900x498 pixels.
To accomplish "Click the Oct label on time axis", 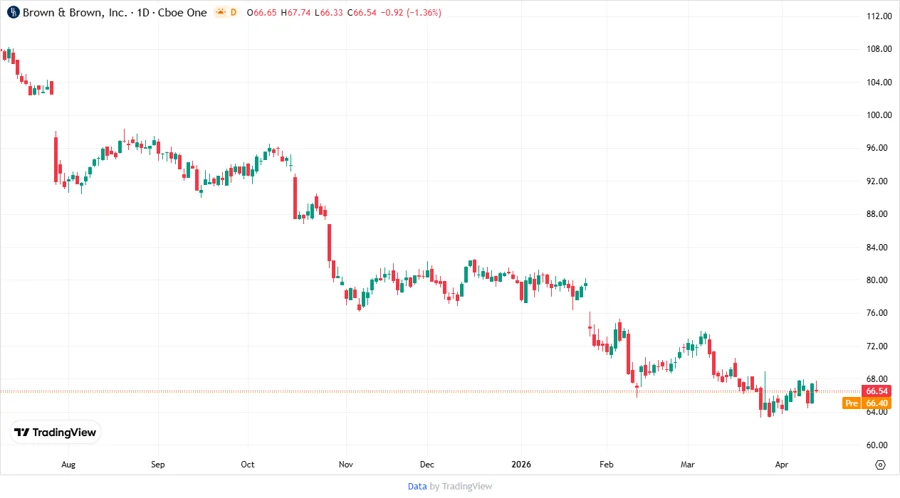I will [x=247, y=464].
